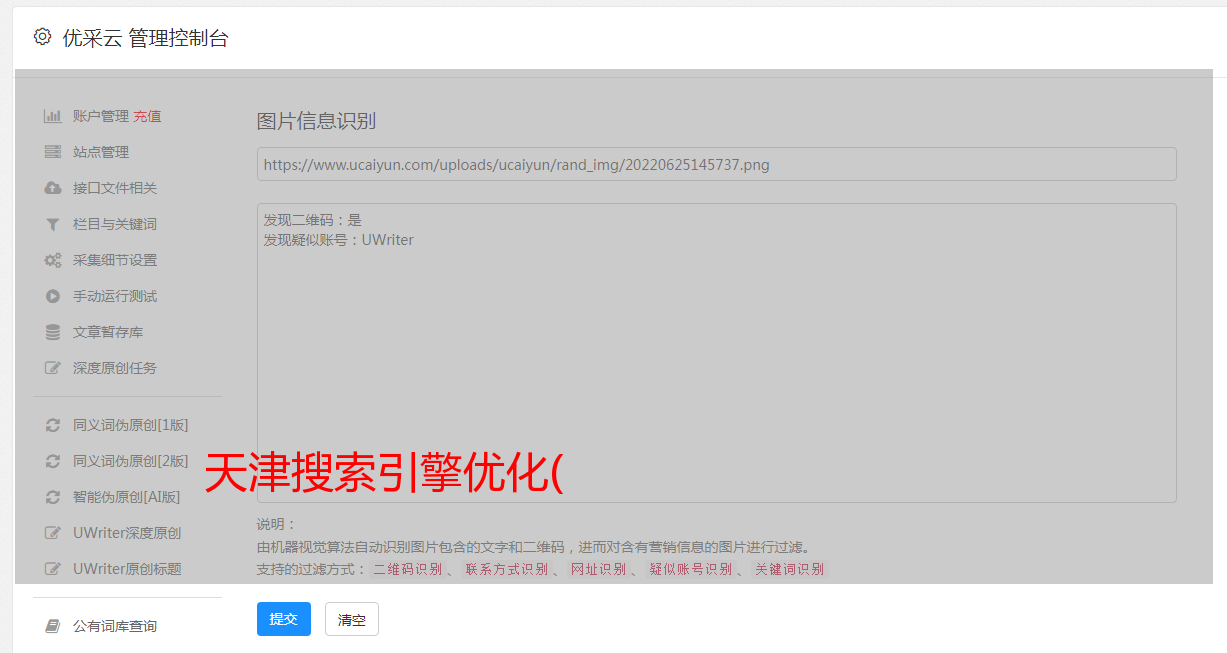Click the 发现二维码：是 result line
1227x653 pixels.
tap(313, 220)
